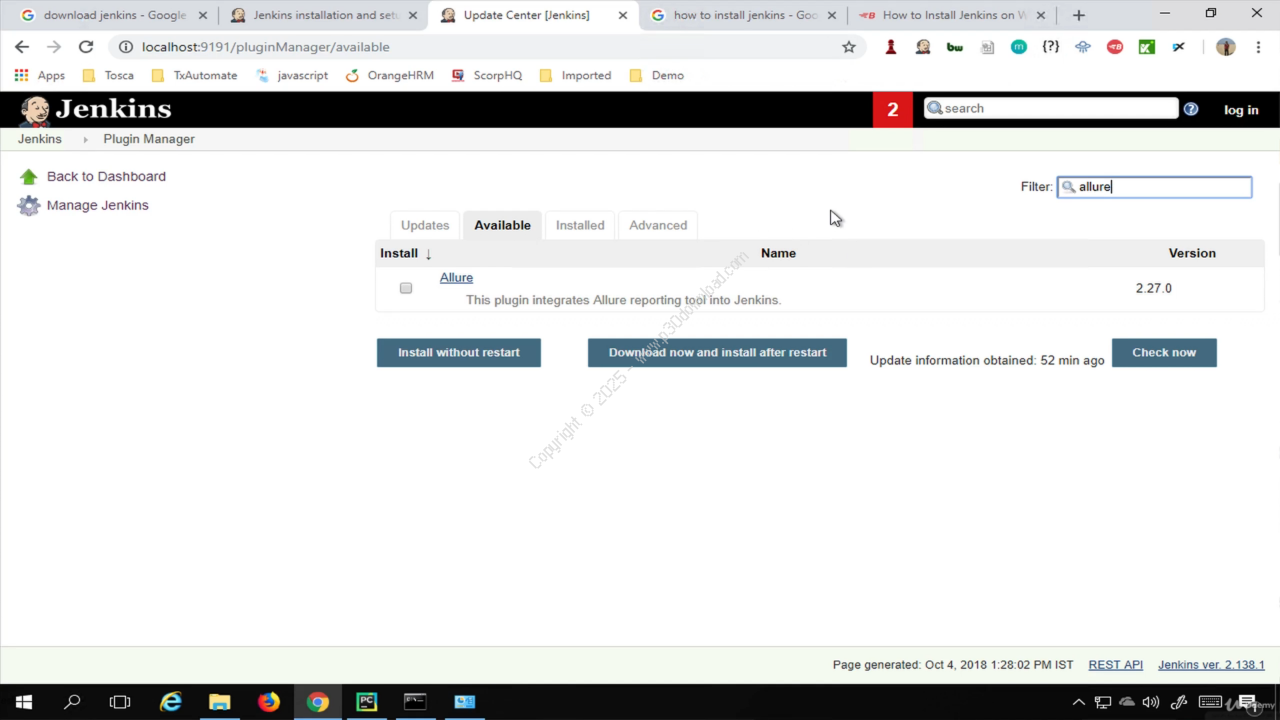Reload the page with the refresh icon

[86, 47]
